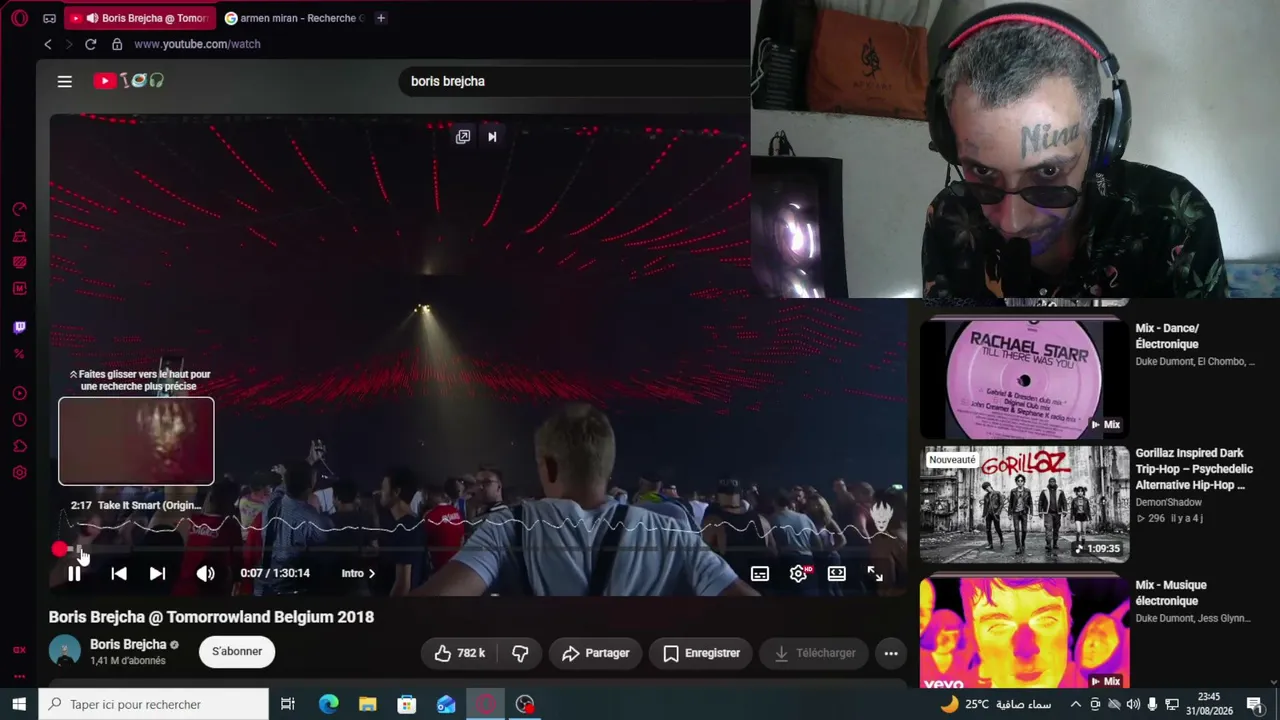Screen dimensions: 1280x720
Task: Open the Twitch sidebar panel
Action: coord(19,327)
